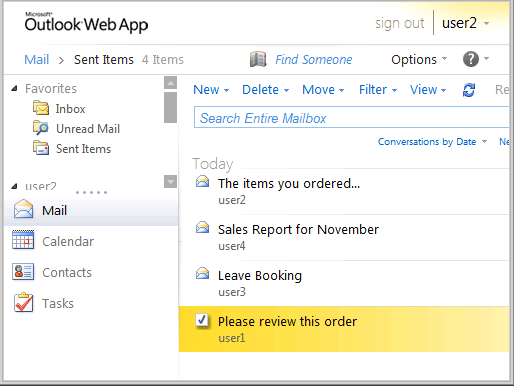Click the refresh mail icon in toolbar
Viewport: 514px width, 386px height.
(x=469, y=90)
